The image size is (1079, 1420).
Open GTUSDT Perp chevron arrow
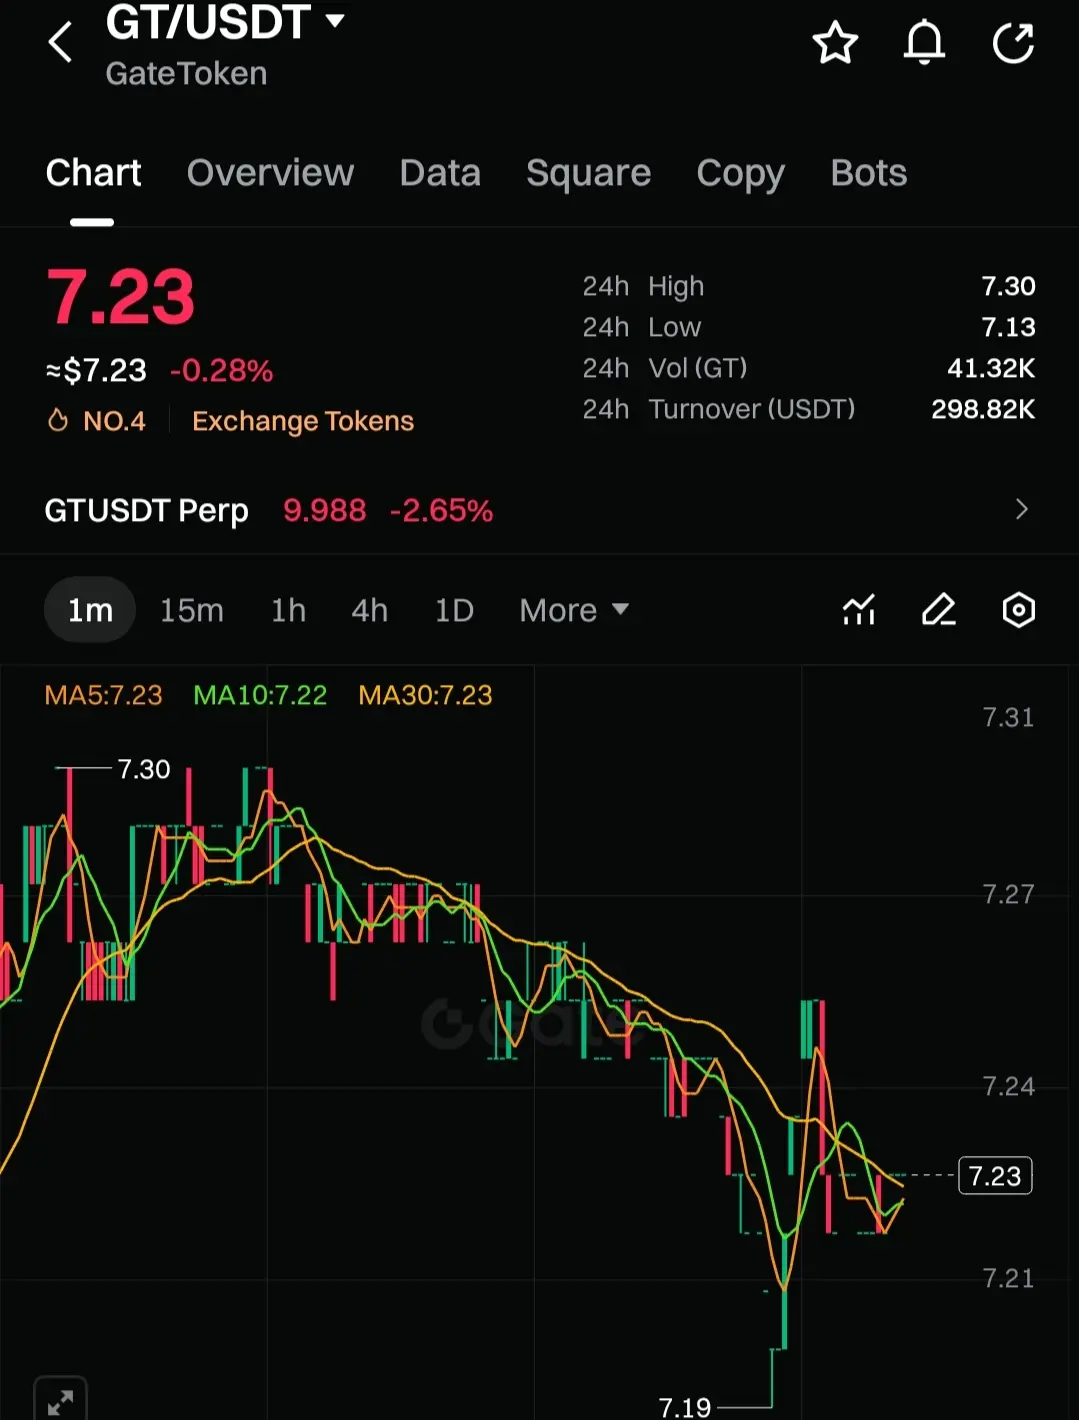[x=1021, y=509]
